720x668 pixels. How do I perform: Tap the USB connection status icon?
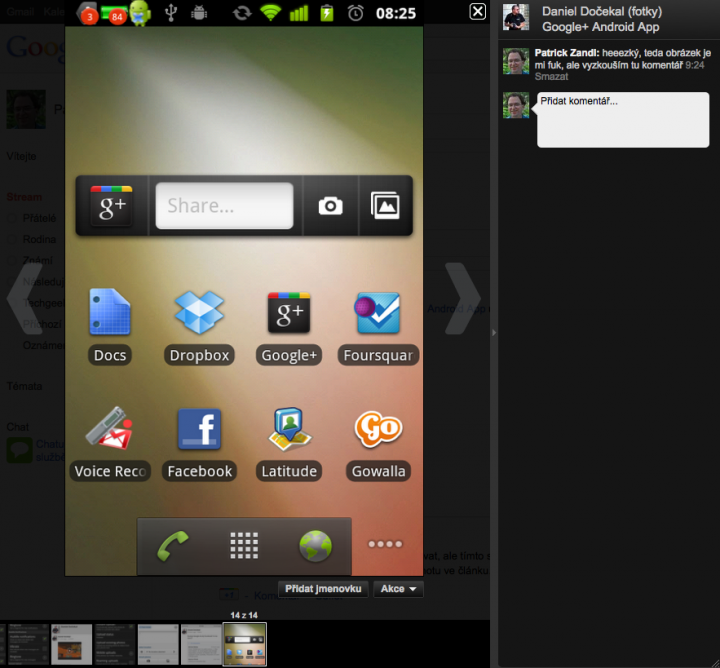point(171,13)
